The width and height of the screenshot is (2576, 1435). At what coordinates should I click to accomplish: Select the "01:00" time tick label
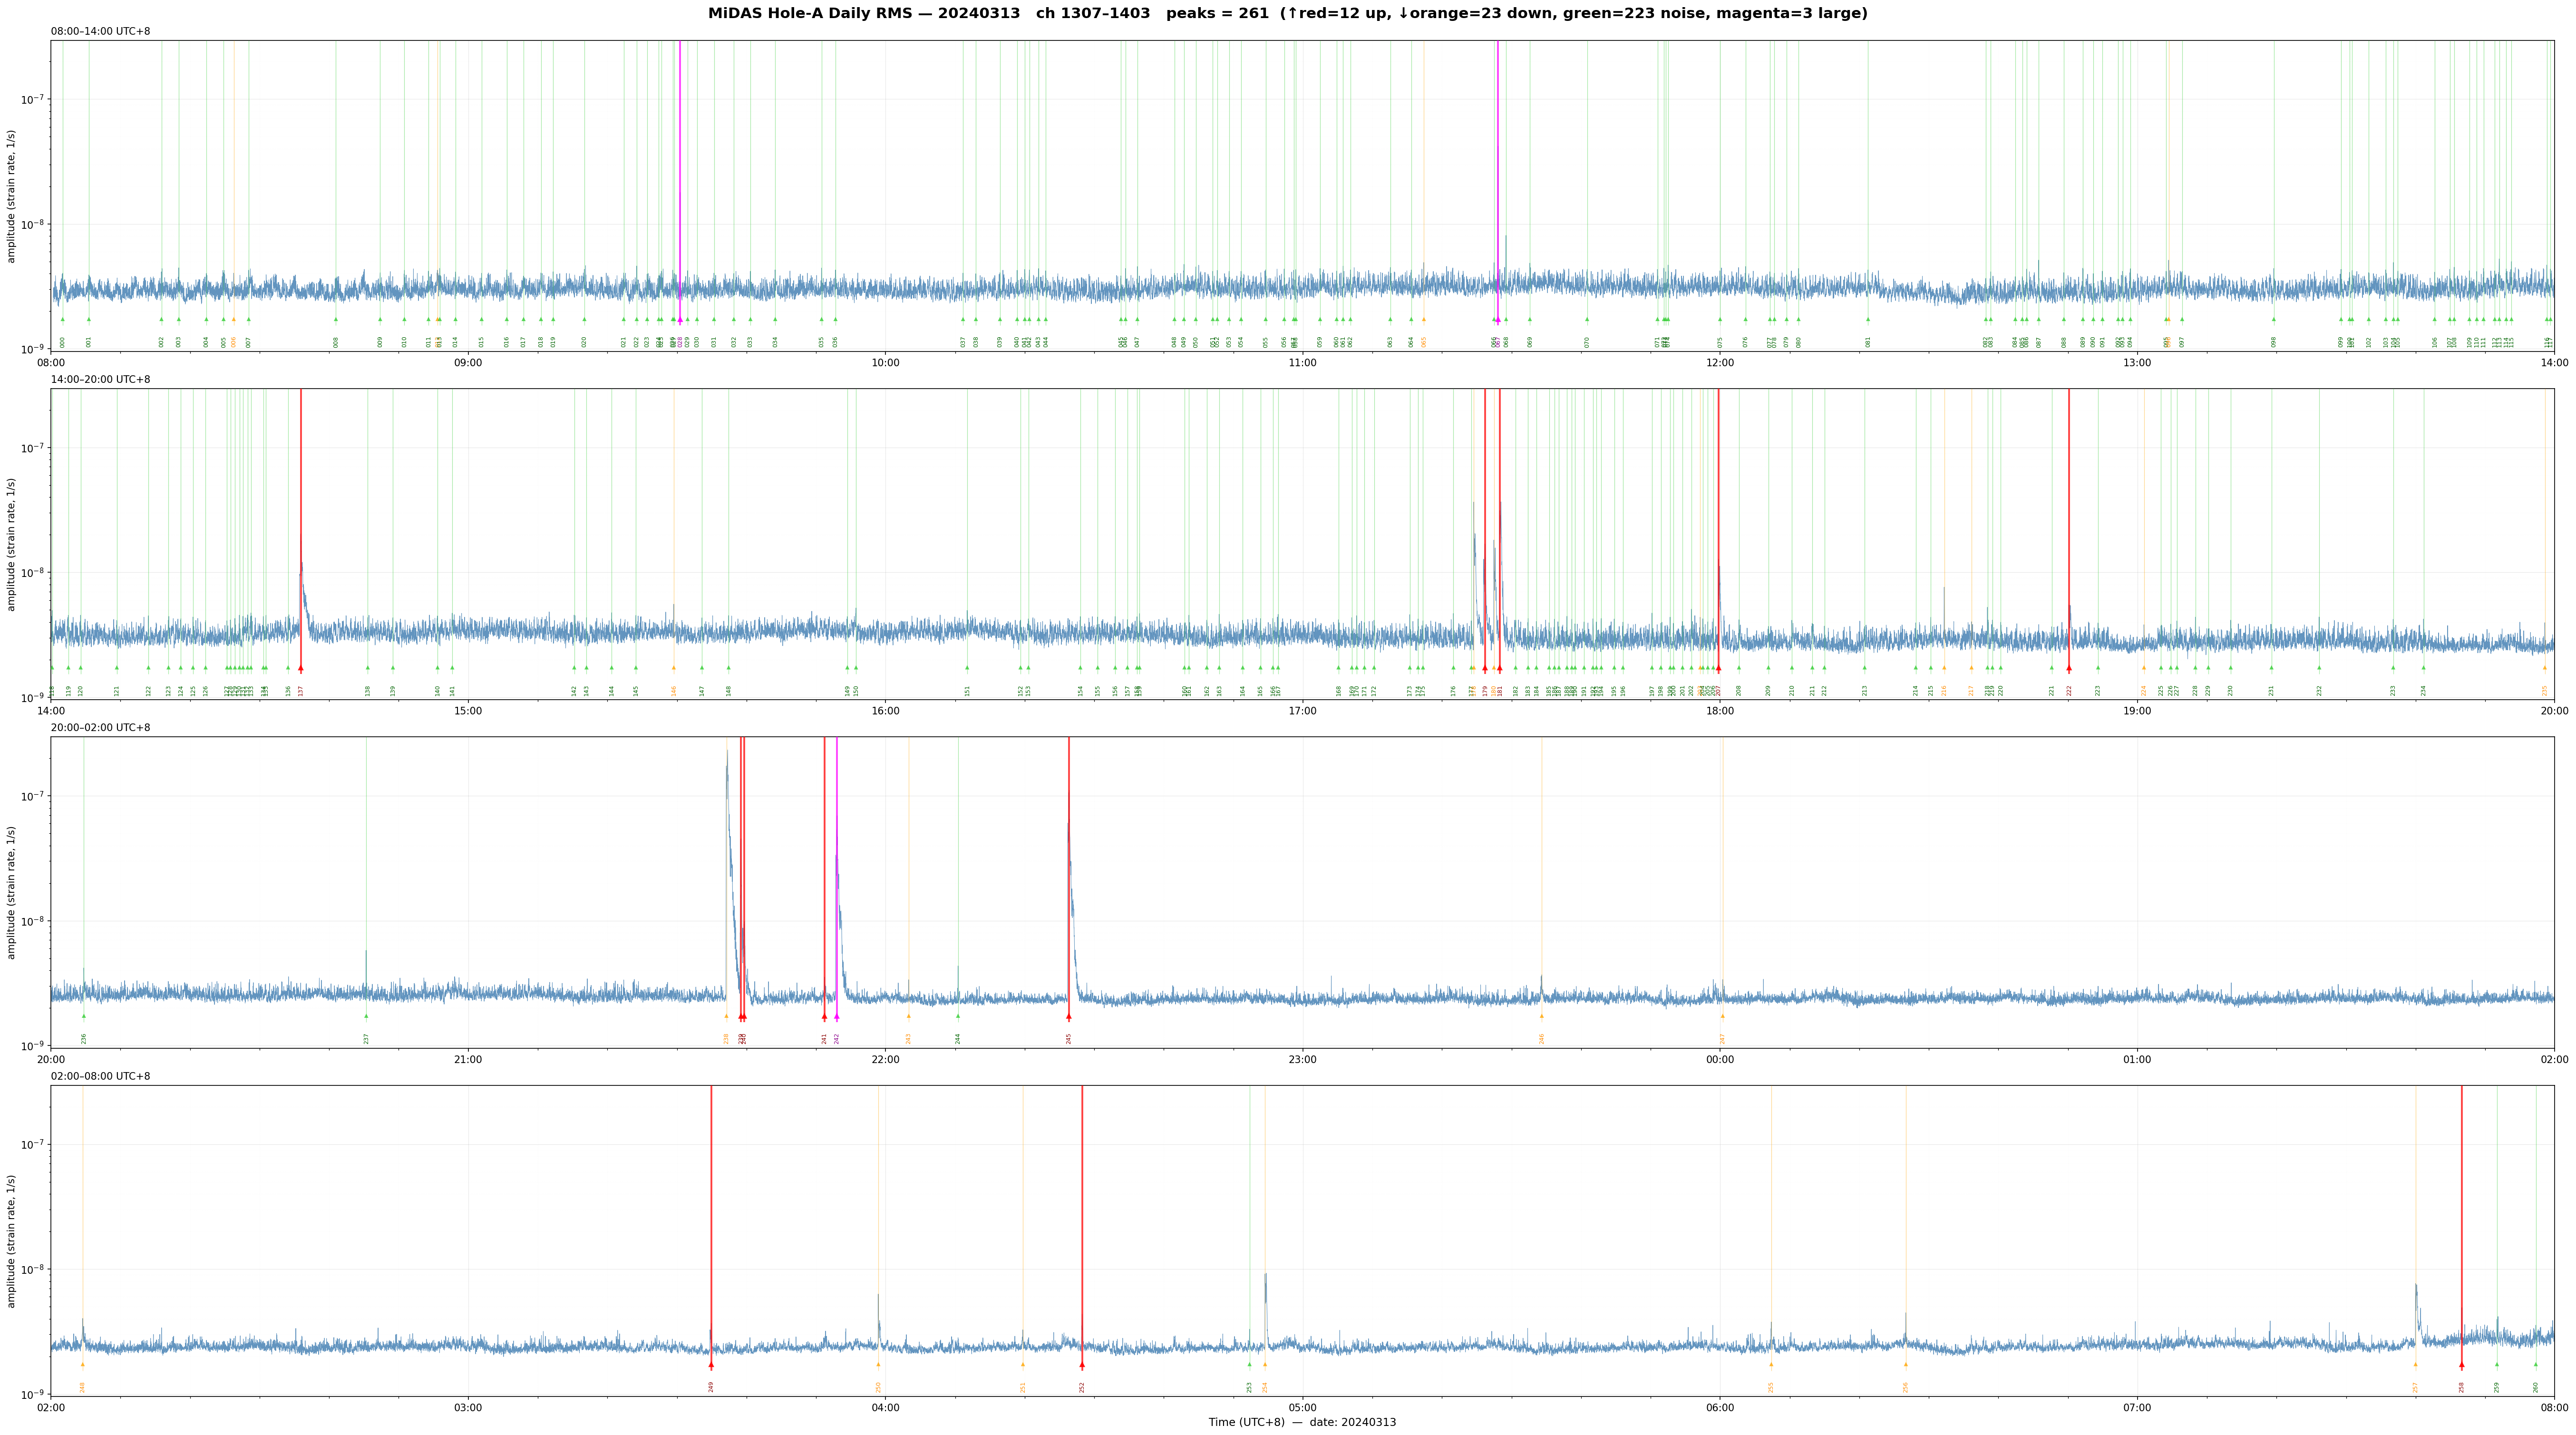[x=2137, y=1059]
